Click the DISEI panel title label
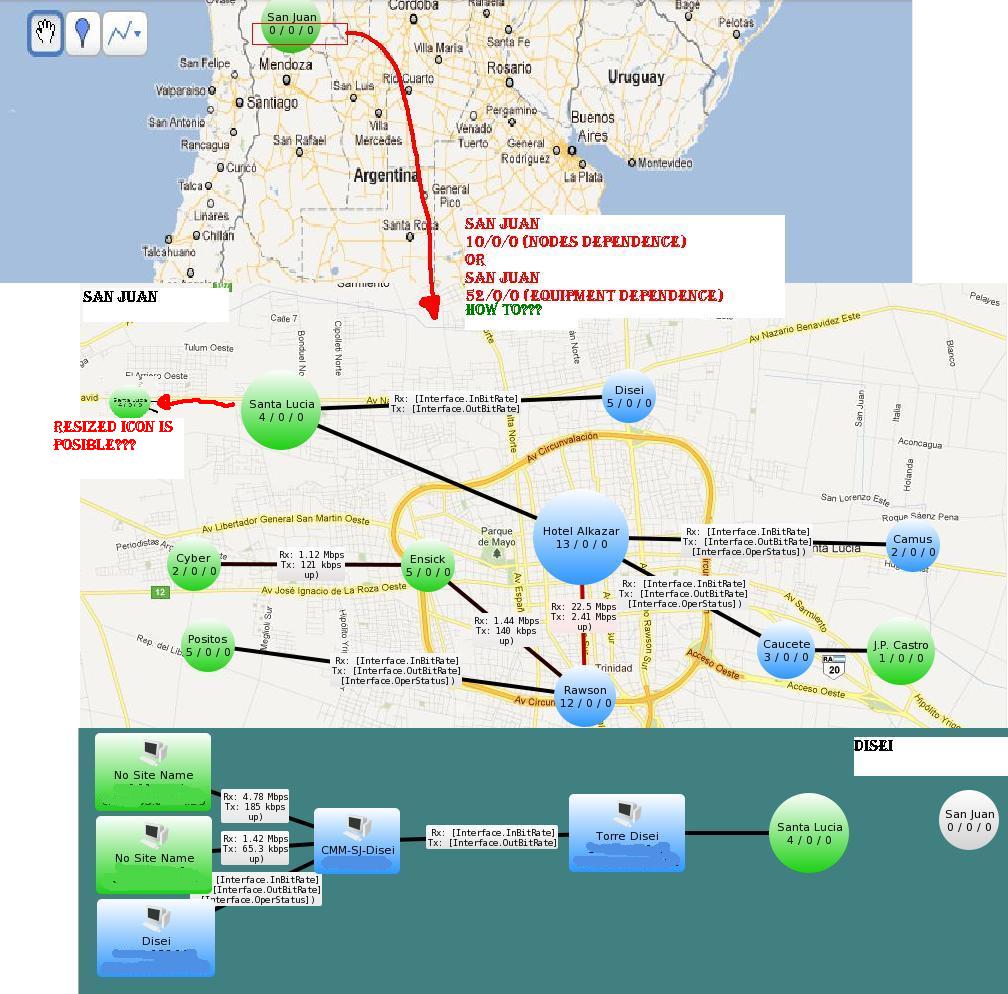The height and width of the screenshot is (994, 1008). coord(874,745)
